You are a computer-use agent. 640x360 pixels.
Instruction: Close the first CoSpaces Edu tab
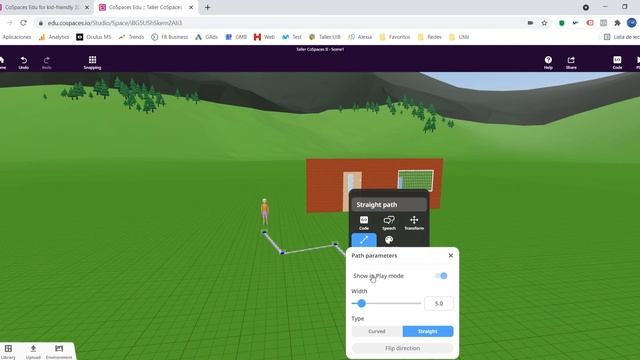pos(87,7)
